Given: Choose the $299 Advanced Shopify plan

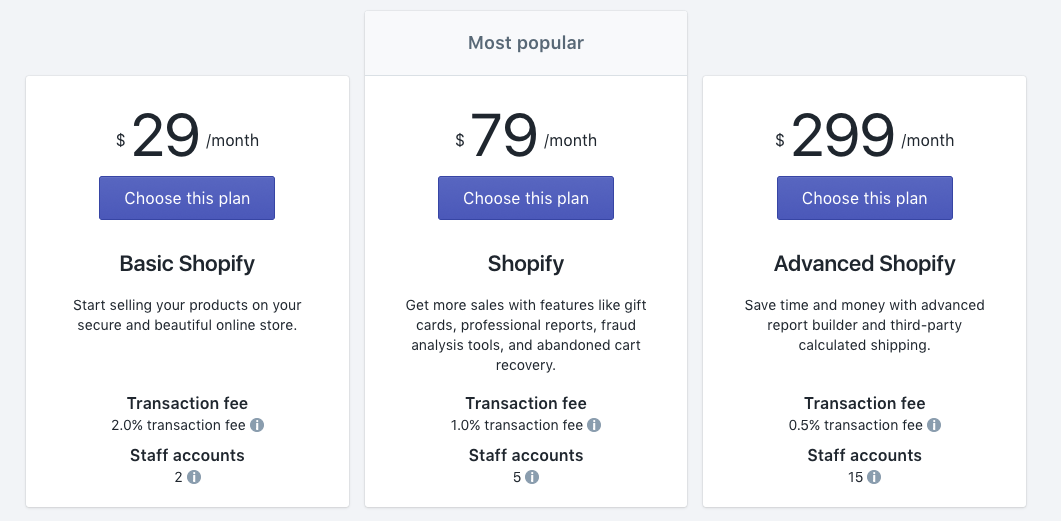Looking at the screenshot, I should click(x=865, y=198).
